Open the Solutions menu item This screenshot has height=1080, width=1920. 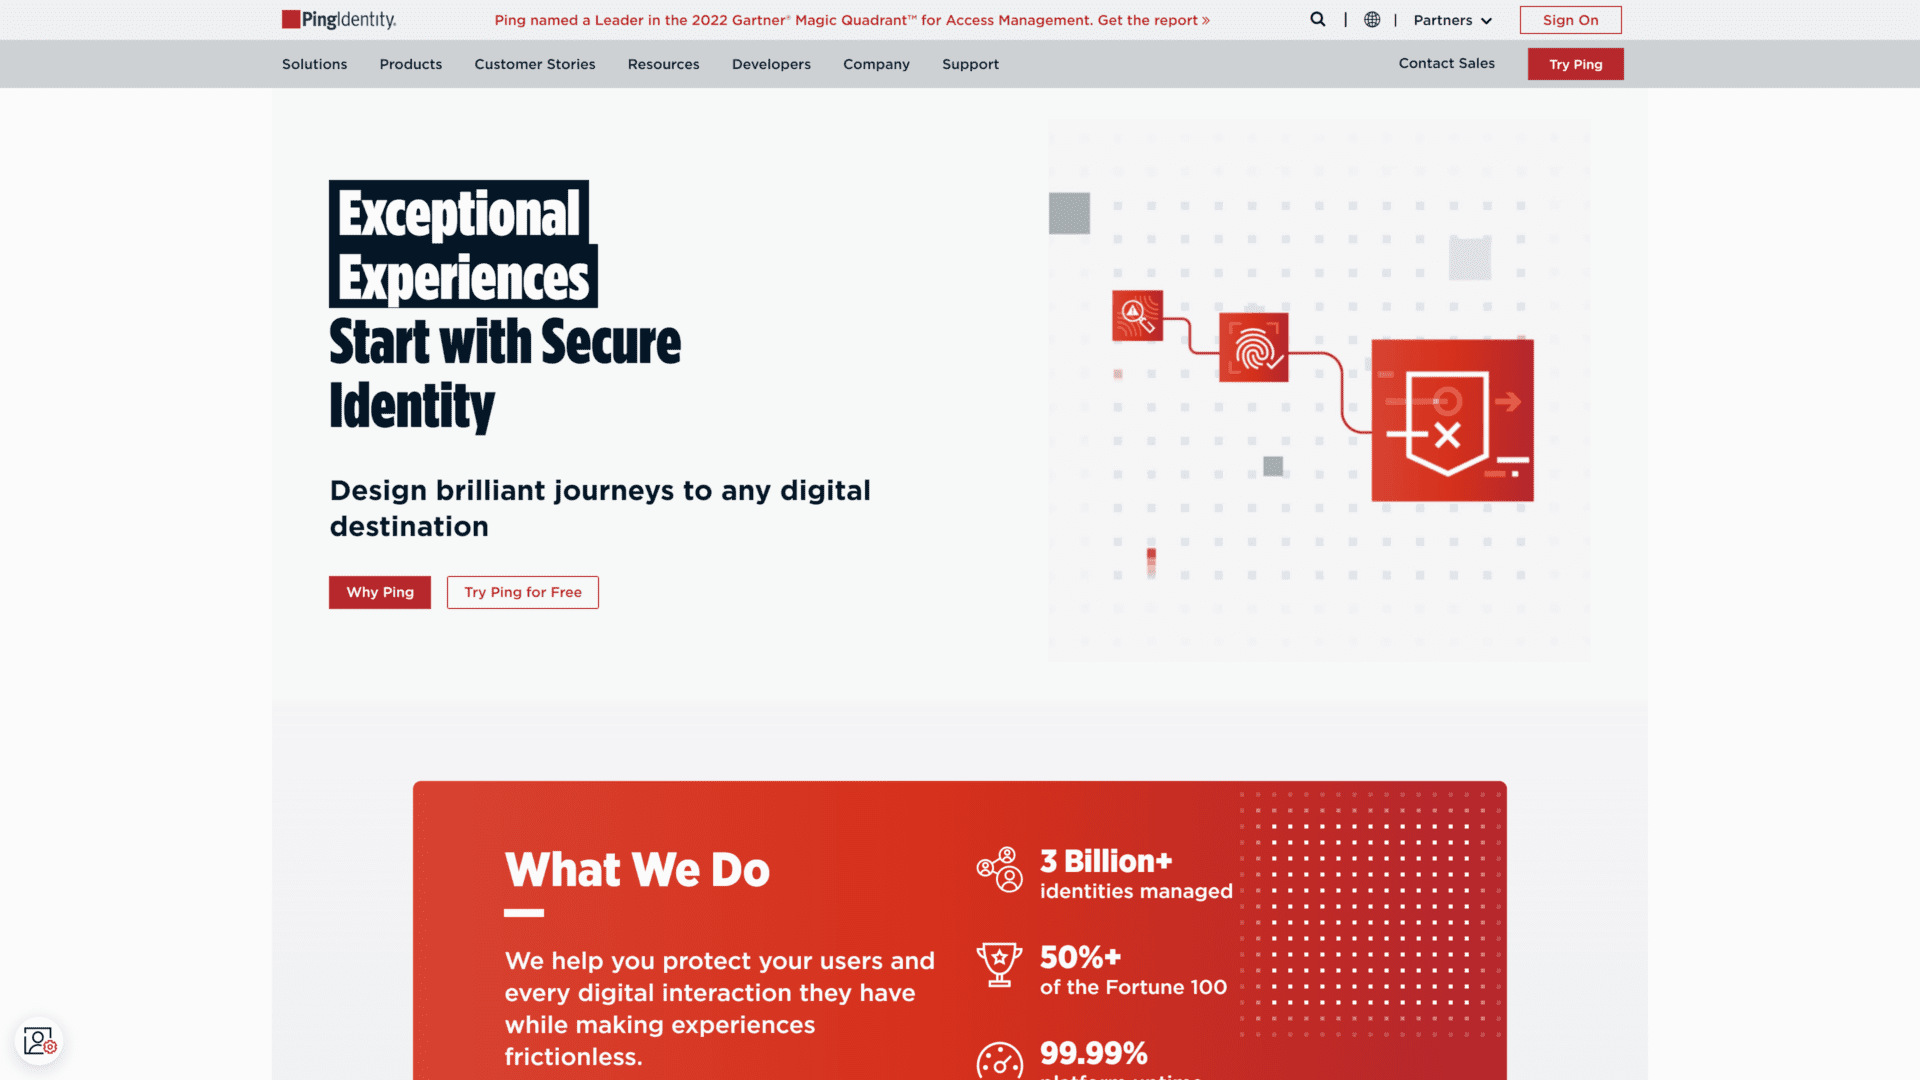click(x=314, y=63)
